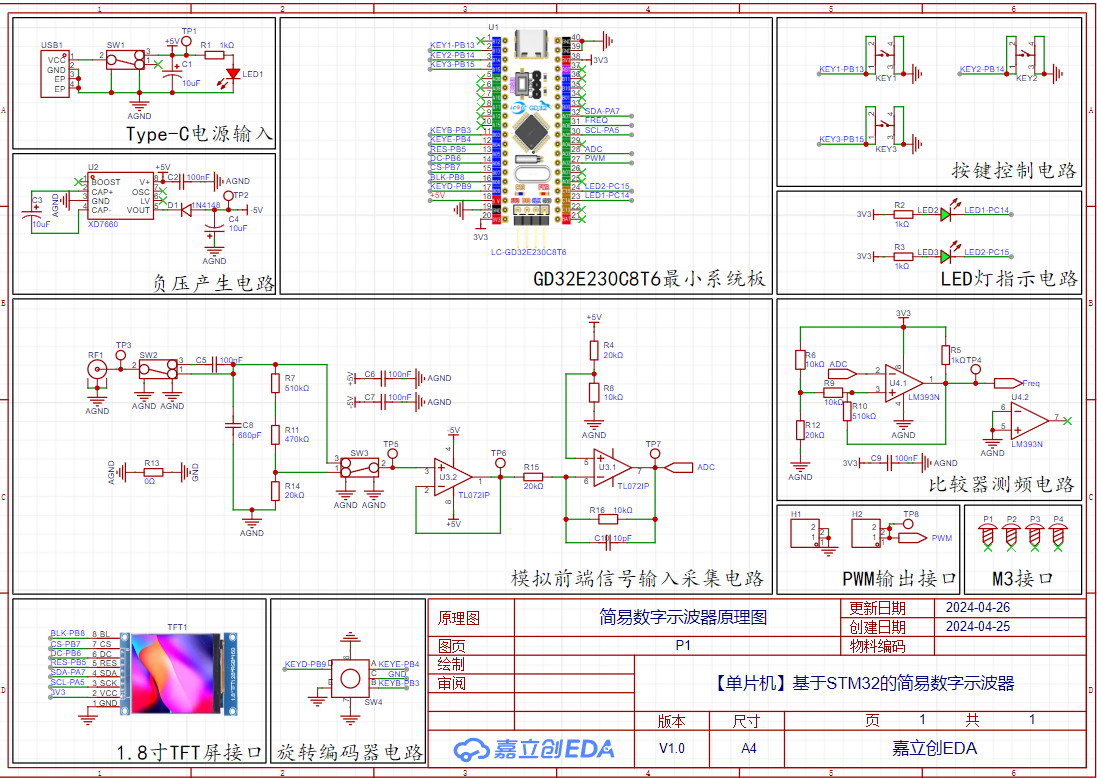Click the Freq net port output flag
1097x778 pixels.
coord(1007,382)
